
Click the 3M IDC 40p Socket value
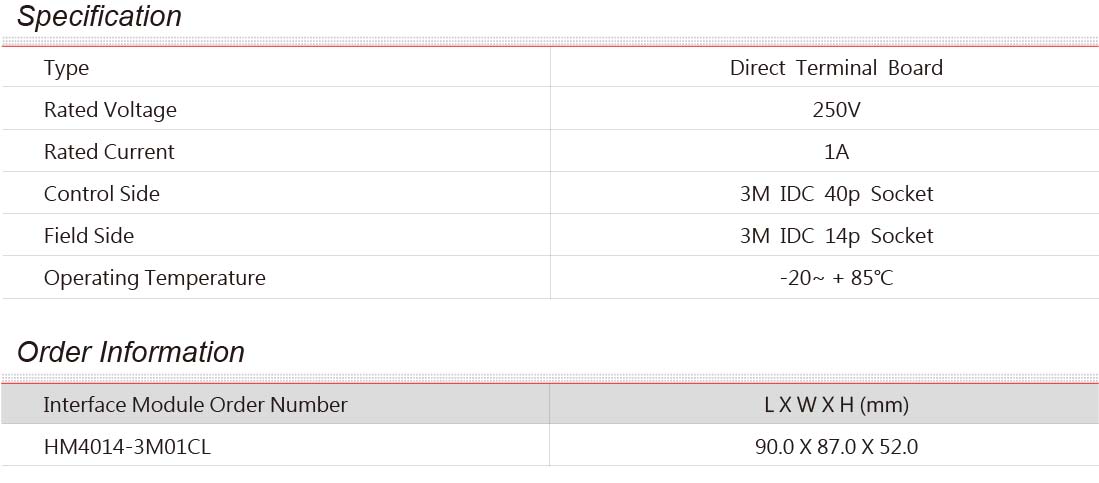pyautogui.click(x=837, y=194)
